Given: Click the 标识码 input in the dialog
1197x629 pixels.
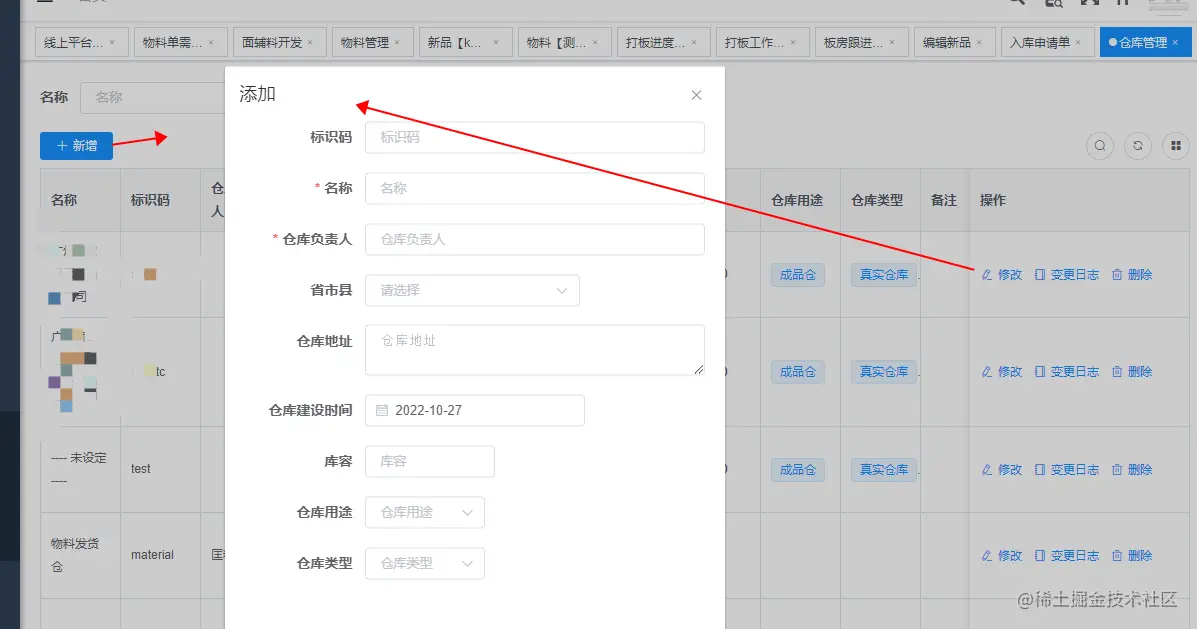Looking at the screenshot, I should pyautogui.click(x=534, y=137).
